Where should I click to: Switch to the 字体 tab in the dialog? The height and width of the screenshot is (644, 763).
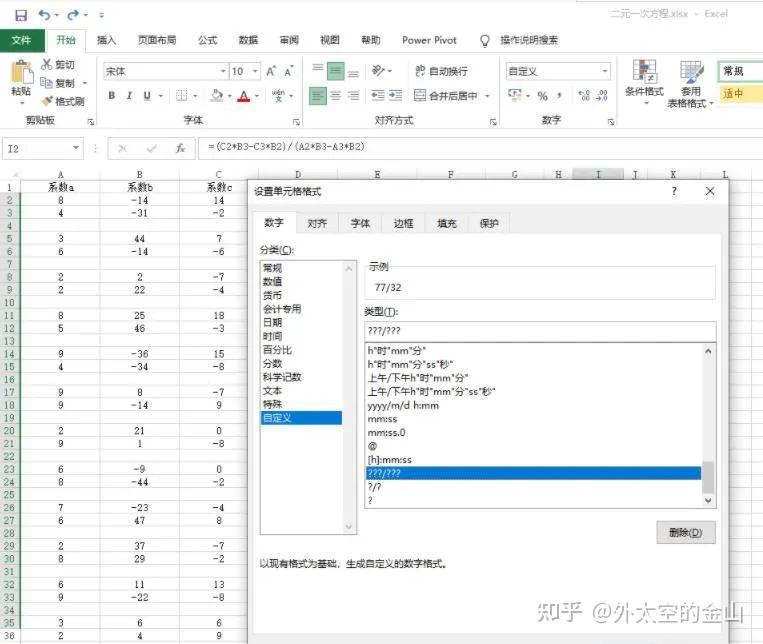tap(360, 223)
